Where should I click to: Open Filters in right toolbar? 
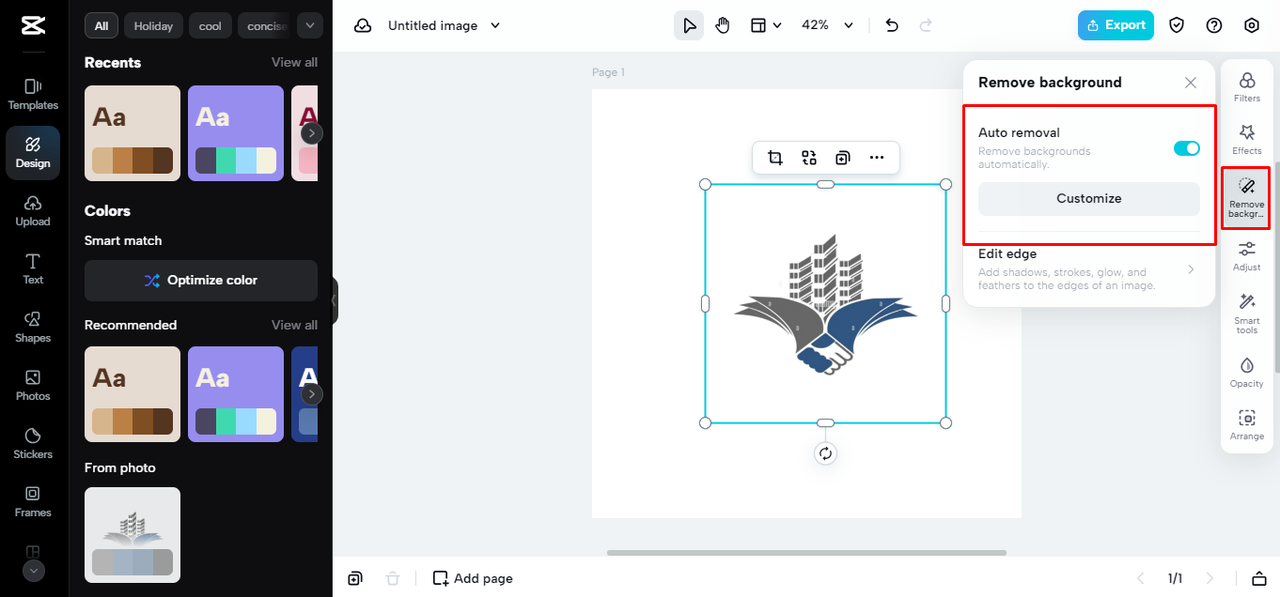pyautogui.click(x=1247, y=87)
